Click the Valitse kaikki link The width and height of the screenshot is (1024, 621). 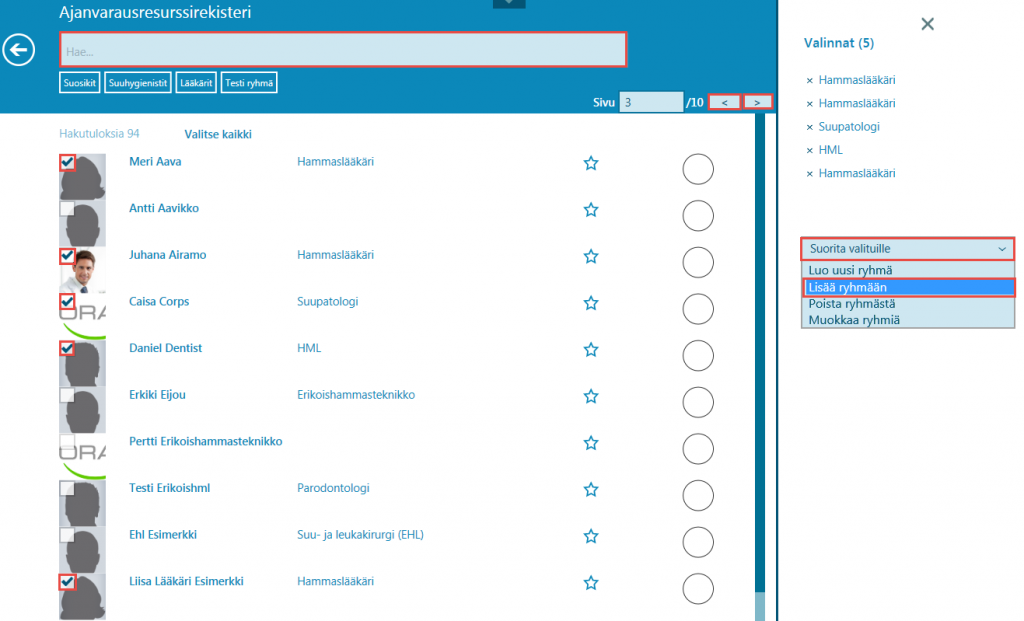(218, 134)
